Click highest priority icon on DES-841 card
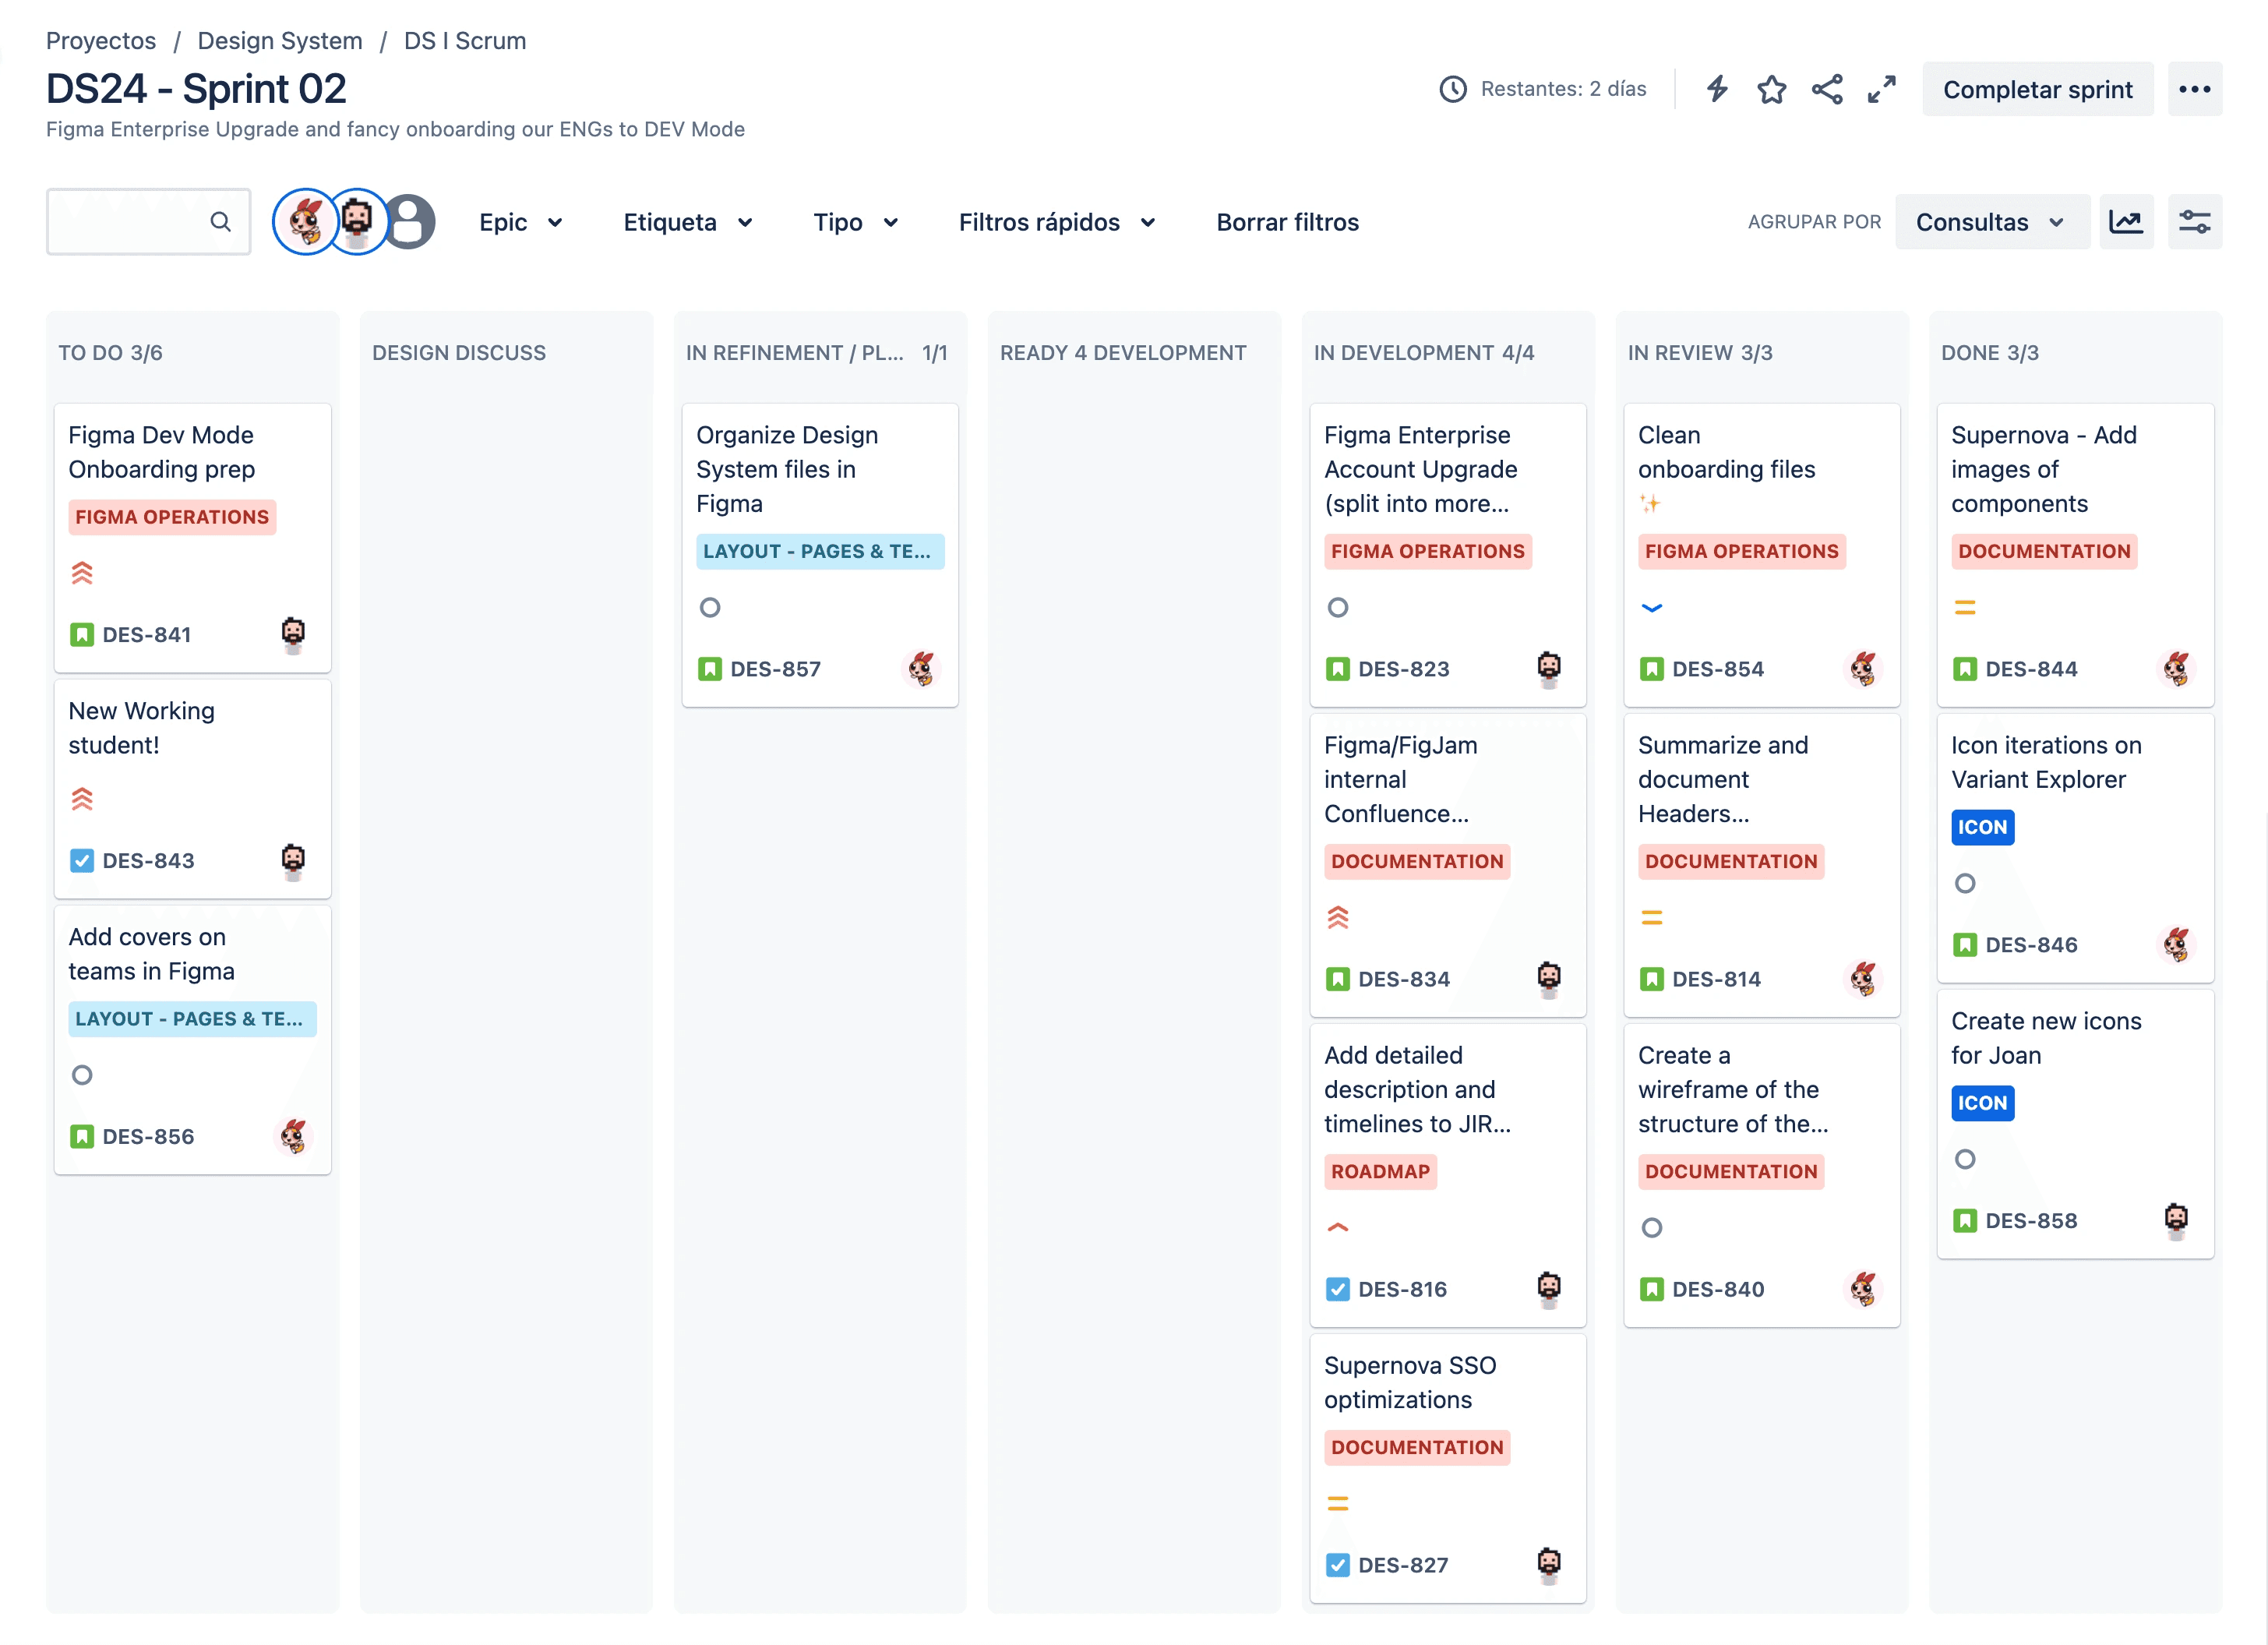The width and height of the screenshot is (2268, 1645). coord(82,573)
